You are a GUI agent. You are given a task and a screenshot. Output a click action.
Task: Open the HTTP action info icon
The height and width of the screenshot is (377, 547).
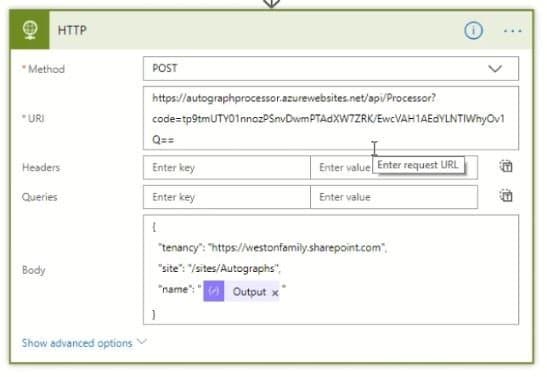coord(473,30)
